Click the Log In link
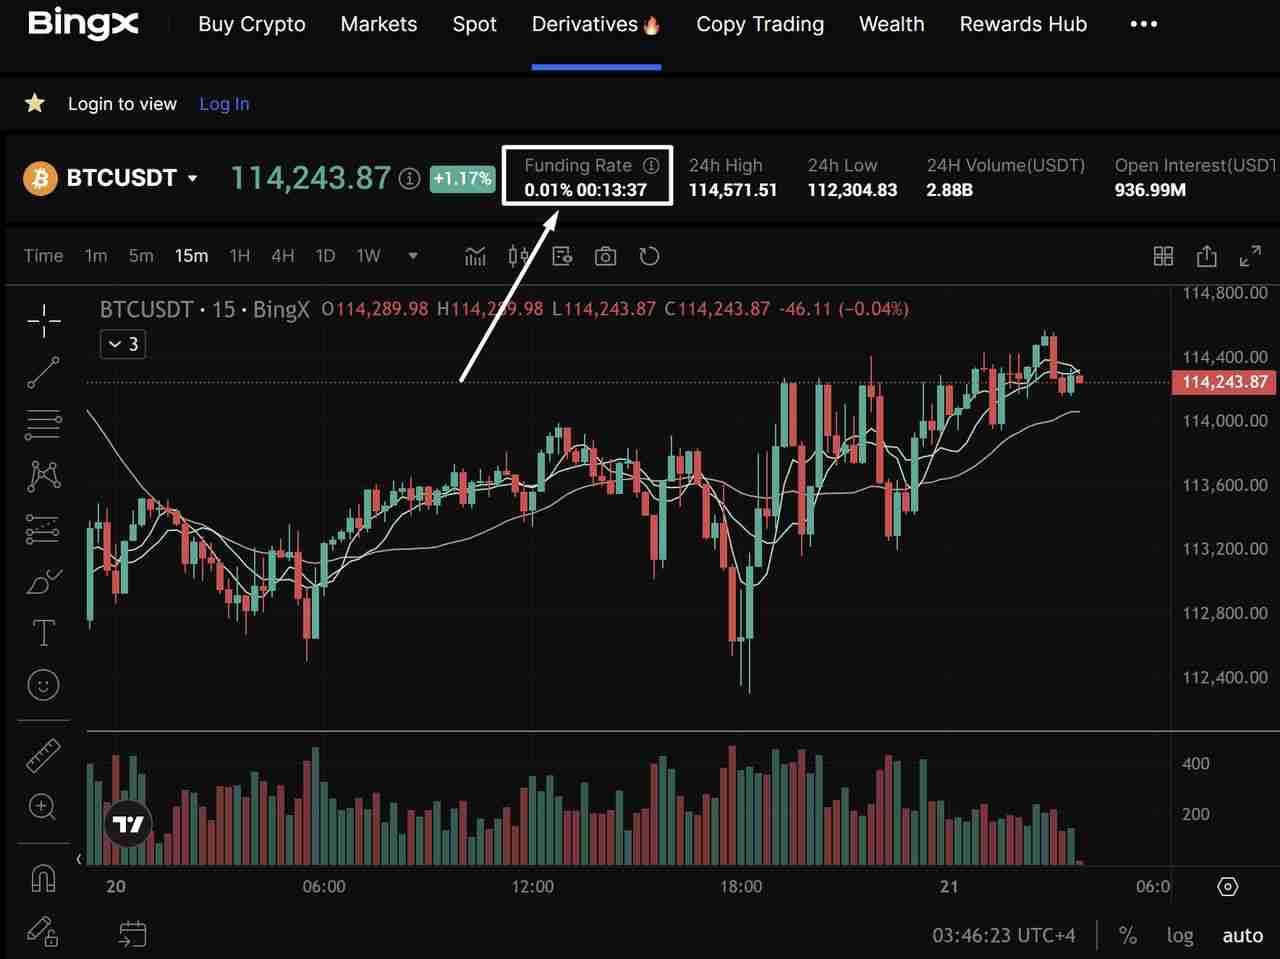The height and width of the screenshot is (959, 1280). point(224,104)
